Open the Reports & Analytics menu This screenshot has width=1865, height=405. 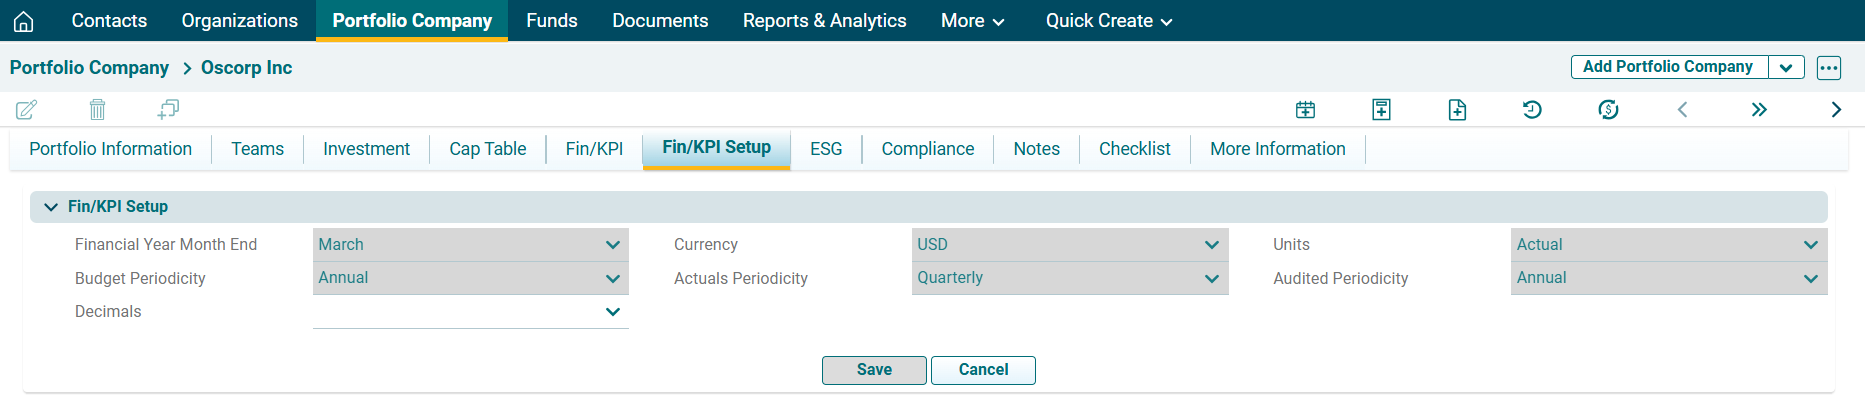[824, 21]
